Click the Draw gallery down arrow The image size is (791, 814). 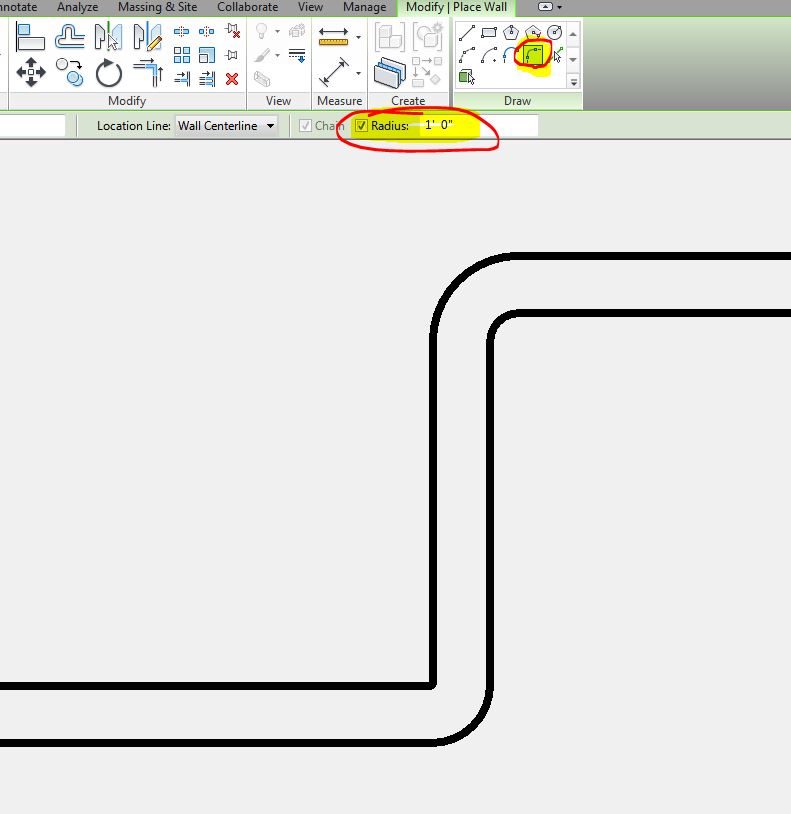(573, 60)
